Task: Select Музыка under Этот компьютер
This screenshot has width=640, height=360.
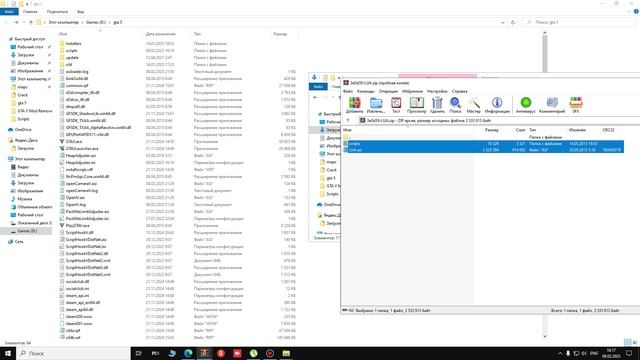Action: click(x=24, y=199)
